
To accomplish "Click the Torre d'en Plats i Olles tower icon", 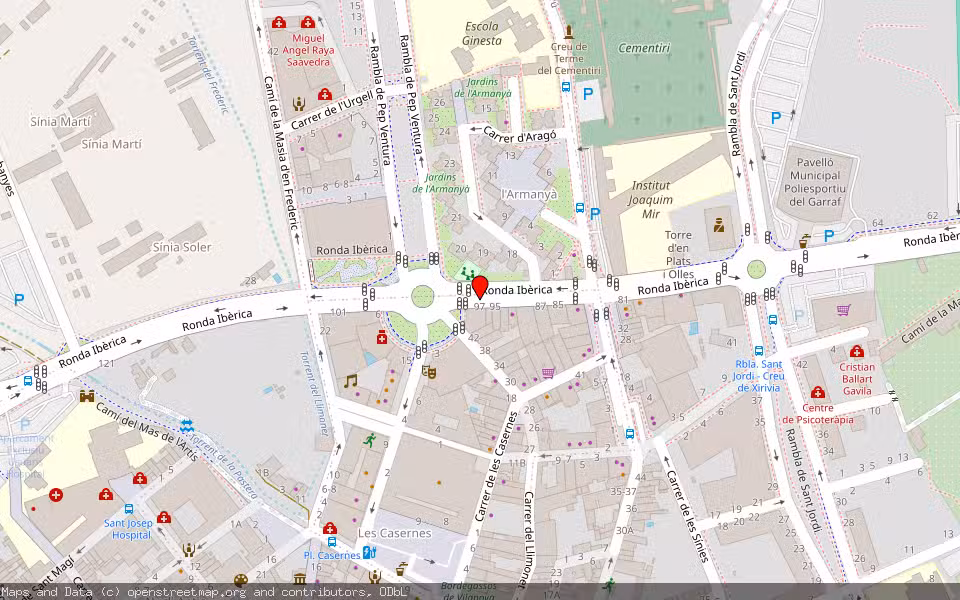I will coord(719,226).
